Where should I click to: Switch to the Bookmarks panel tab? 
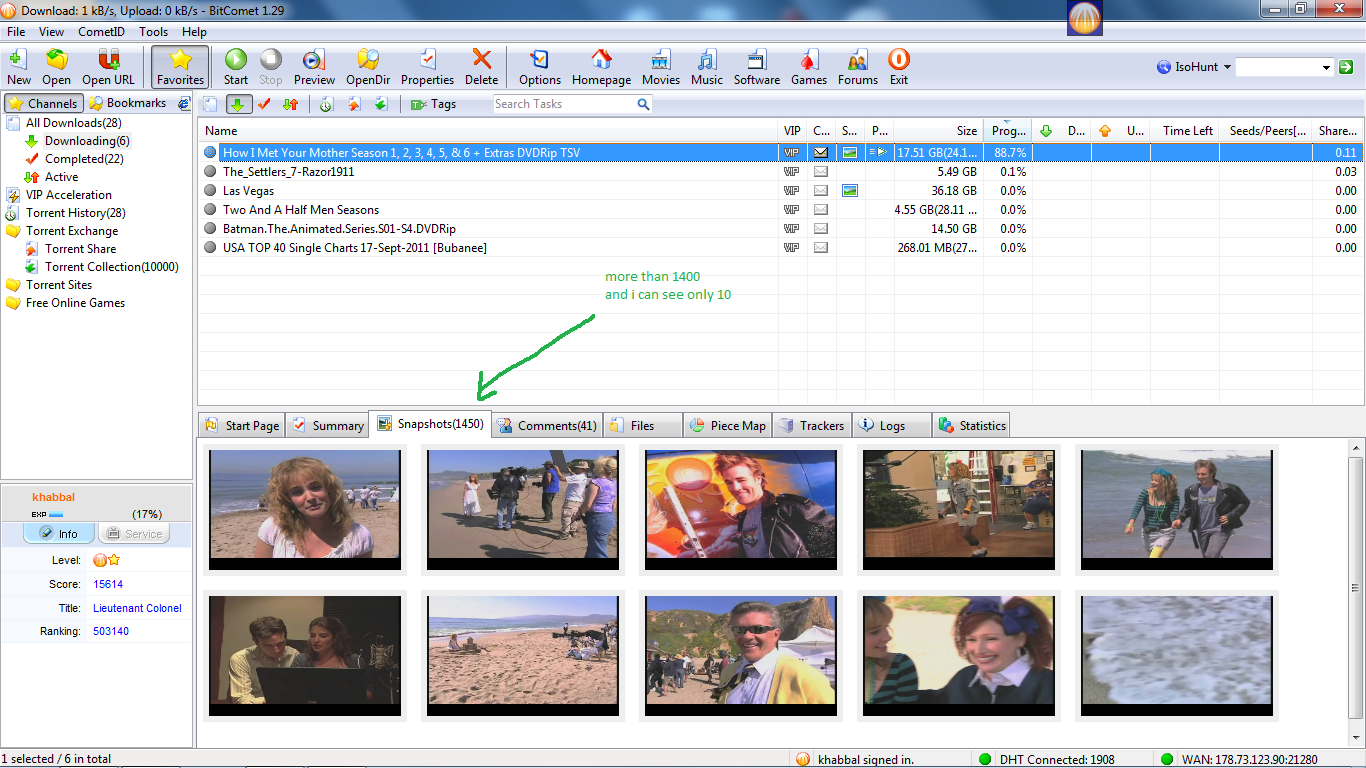[x=128, y=103]
